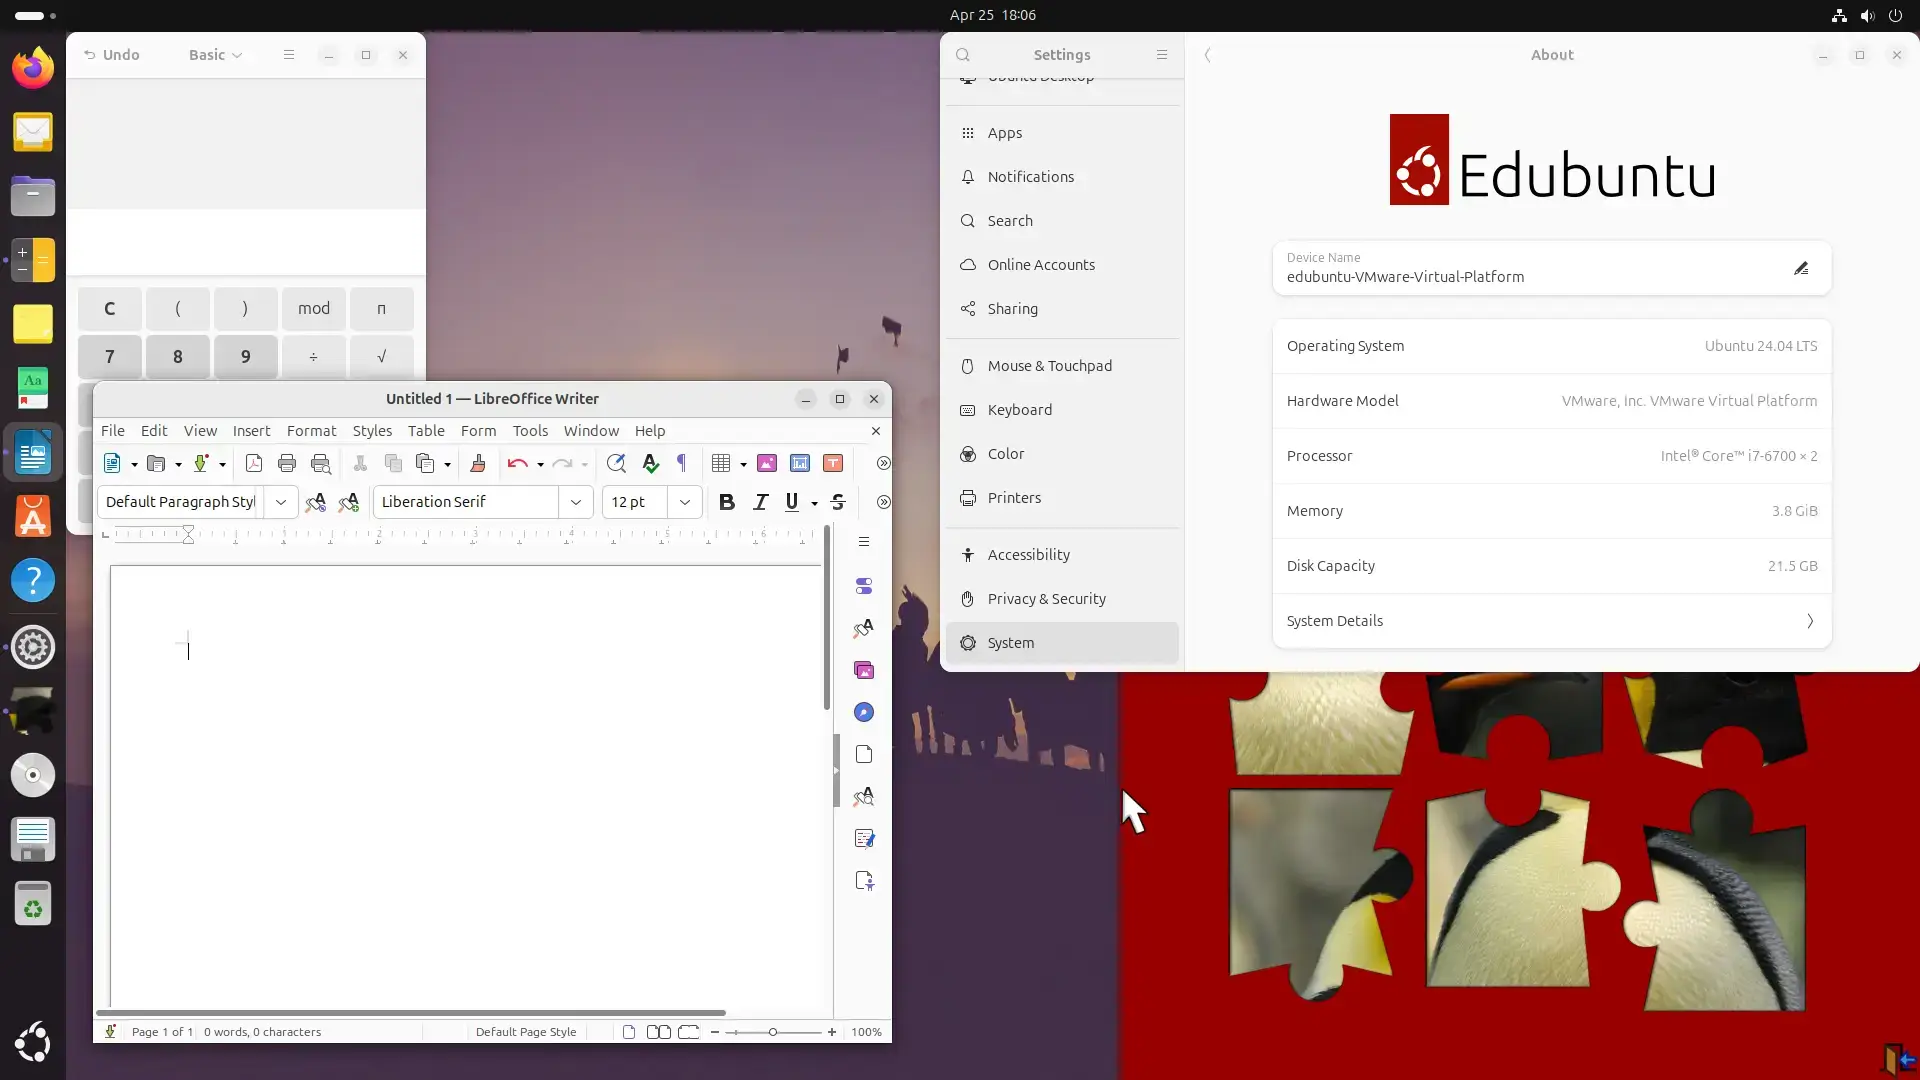The image size is (1920, 1080).
Task: Open Find & Replace magnifier icon
Action: [616, 463]
